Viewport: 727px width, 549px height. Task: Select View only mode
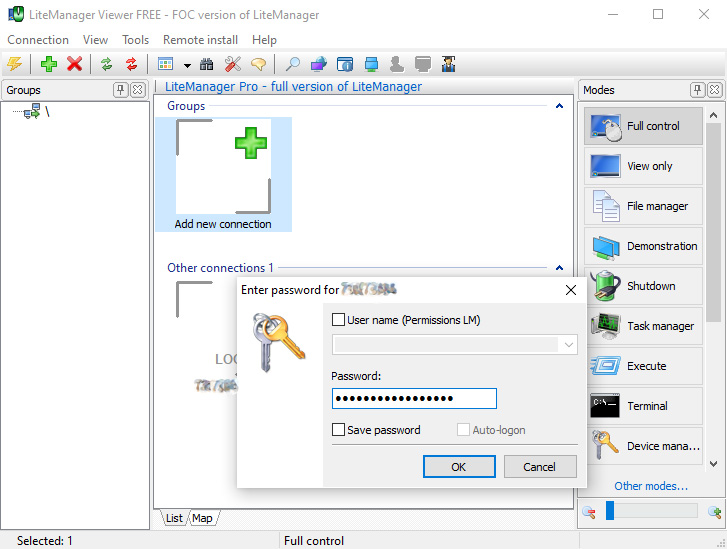click(x=644, y=166)
